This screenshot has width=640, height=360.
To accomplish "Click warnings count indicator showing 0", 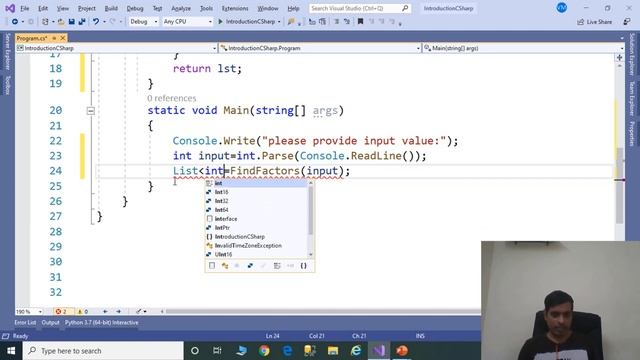I will coord(82,311).
